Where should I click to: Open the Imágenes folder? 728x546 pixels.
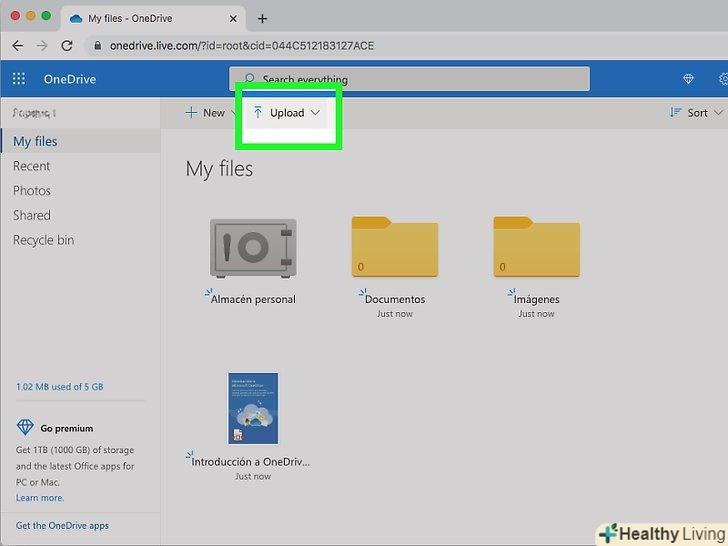click(536, 247)
